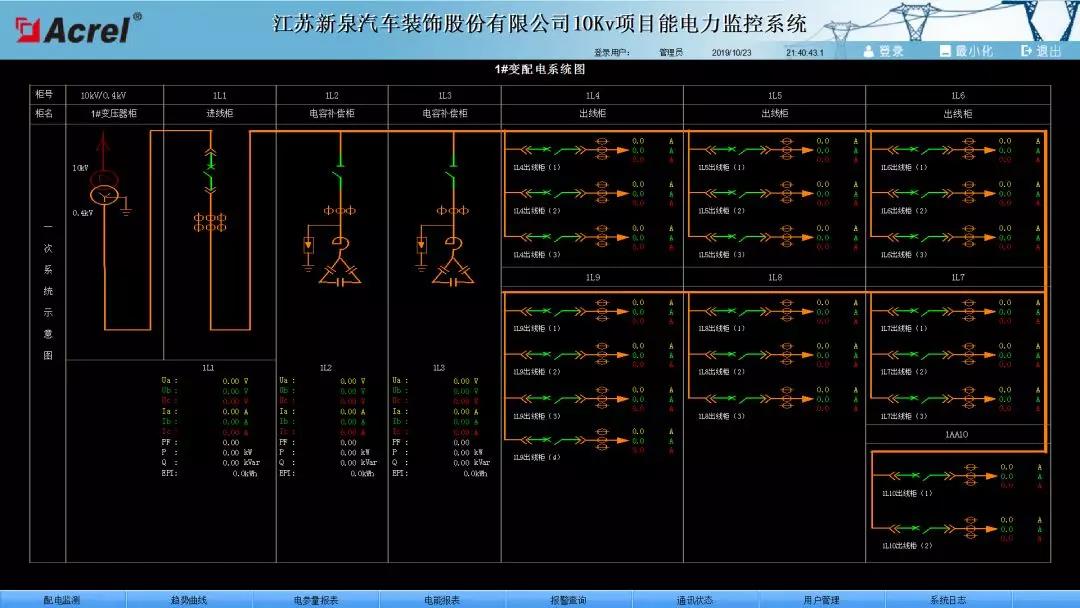Click the 1L8 outgoing cabinet (1) current transformer

click(x=786, y=311)
